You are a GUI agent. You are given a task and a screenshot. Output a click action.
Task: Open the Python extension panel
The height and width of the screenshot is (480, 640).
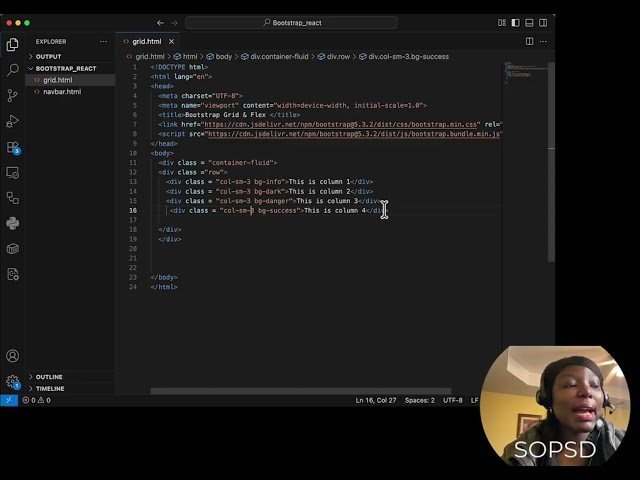tap(12, 223)
